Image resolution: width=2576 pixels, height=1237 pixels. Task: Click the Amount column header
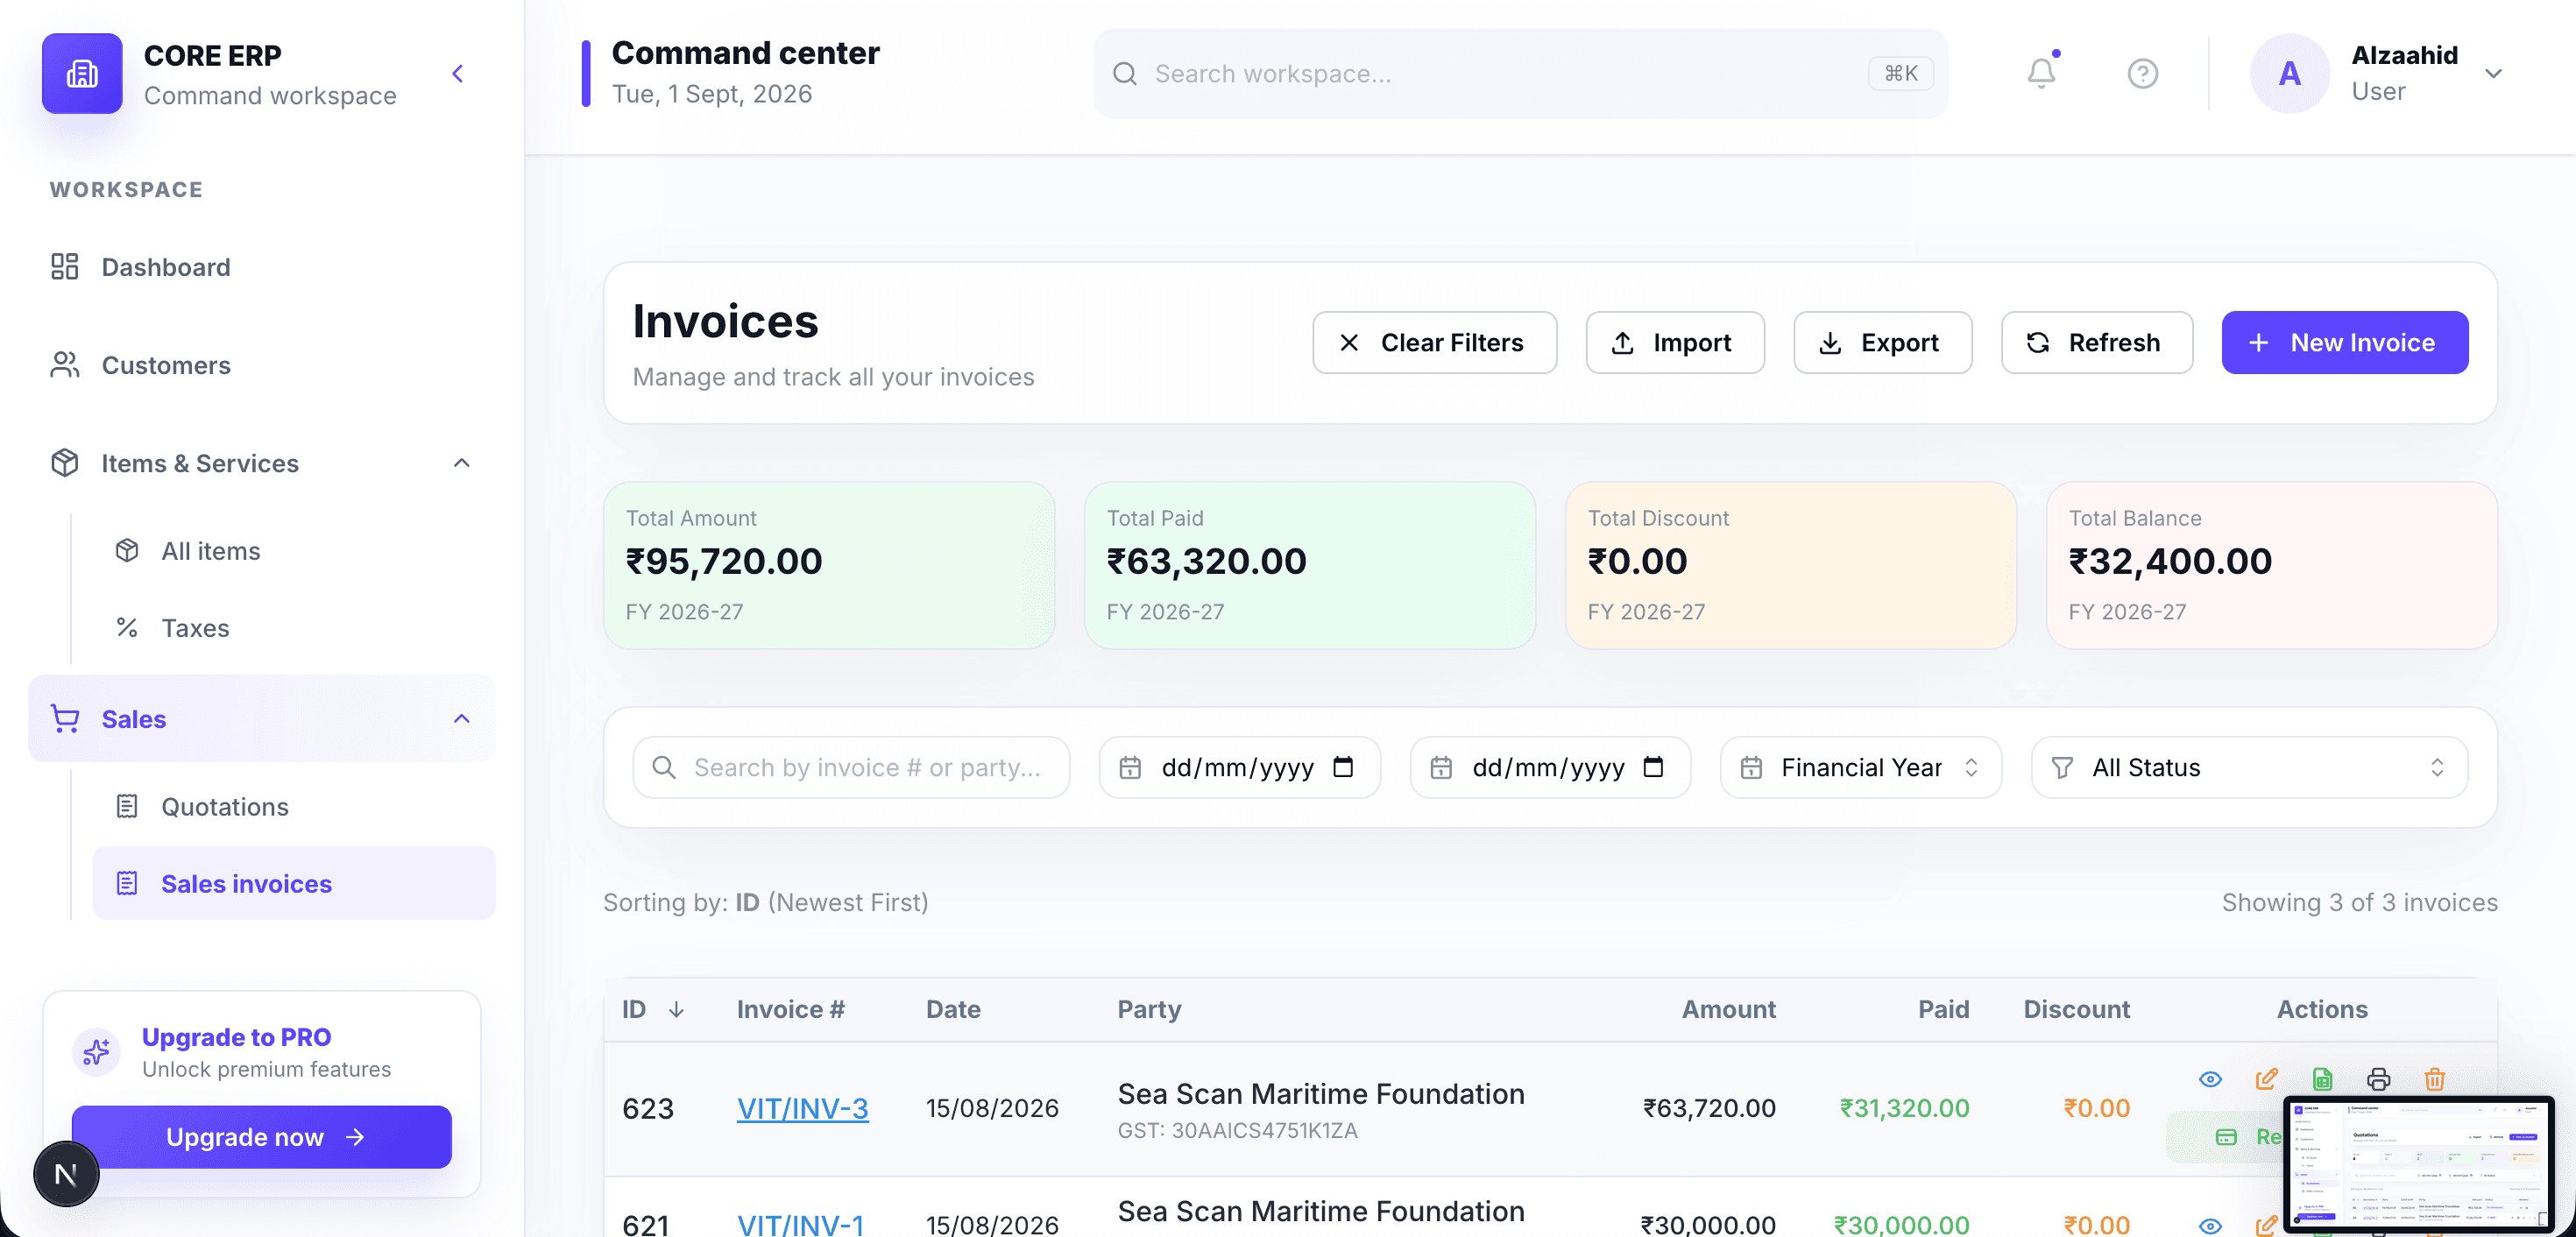[x=1728, y=1010]
